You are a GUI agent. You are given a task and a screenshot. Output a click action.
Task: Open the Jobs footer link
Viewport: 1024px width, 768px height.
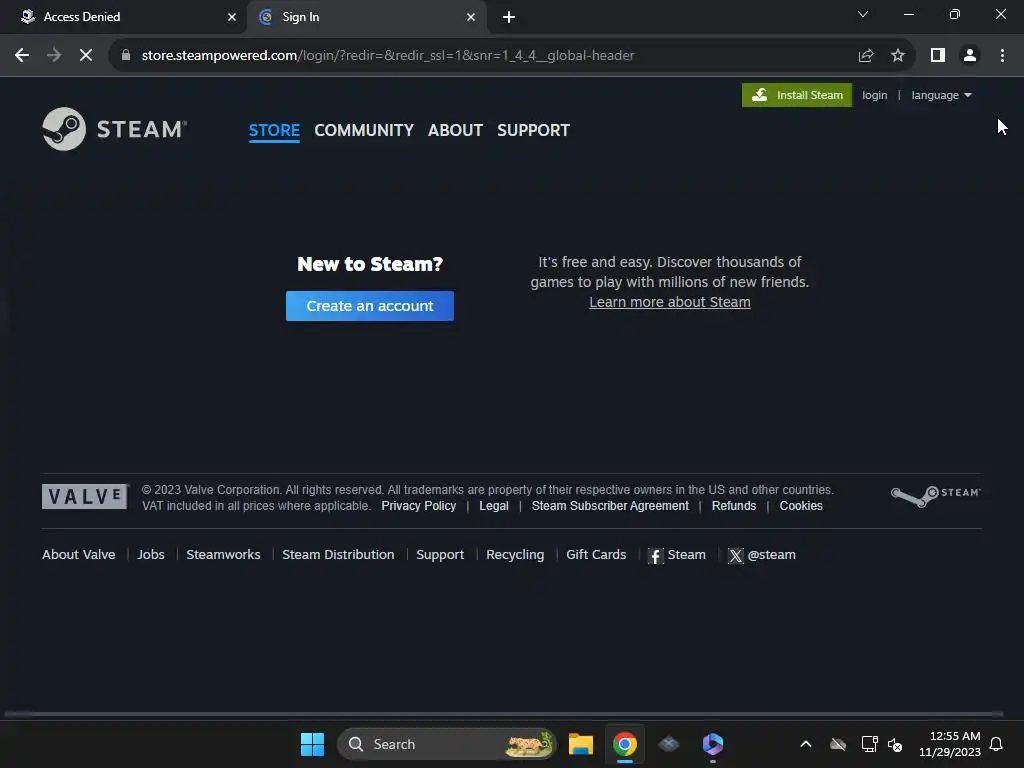(x=151, y=554)
